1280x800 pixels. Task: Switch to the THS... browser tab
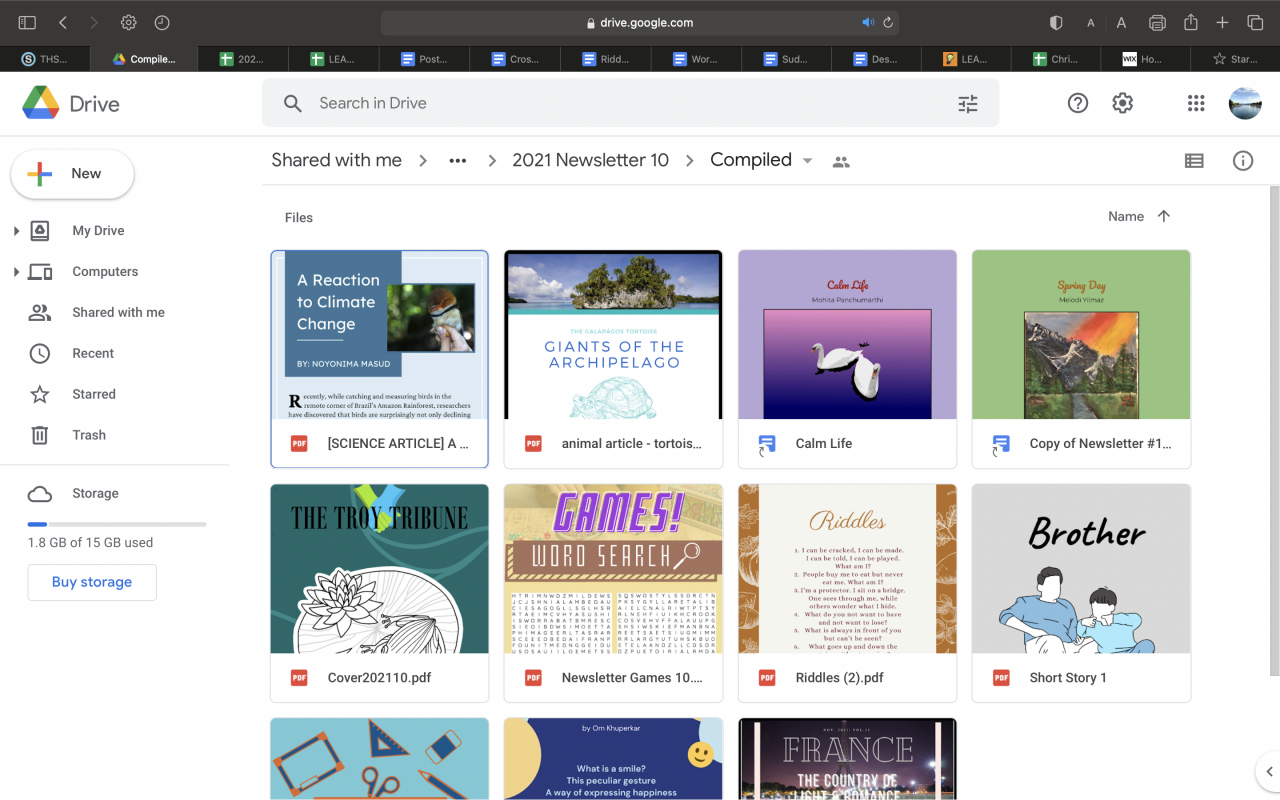(x=44, y=59)
